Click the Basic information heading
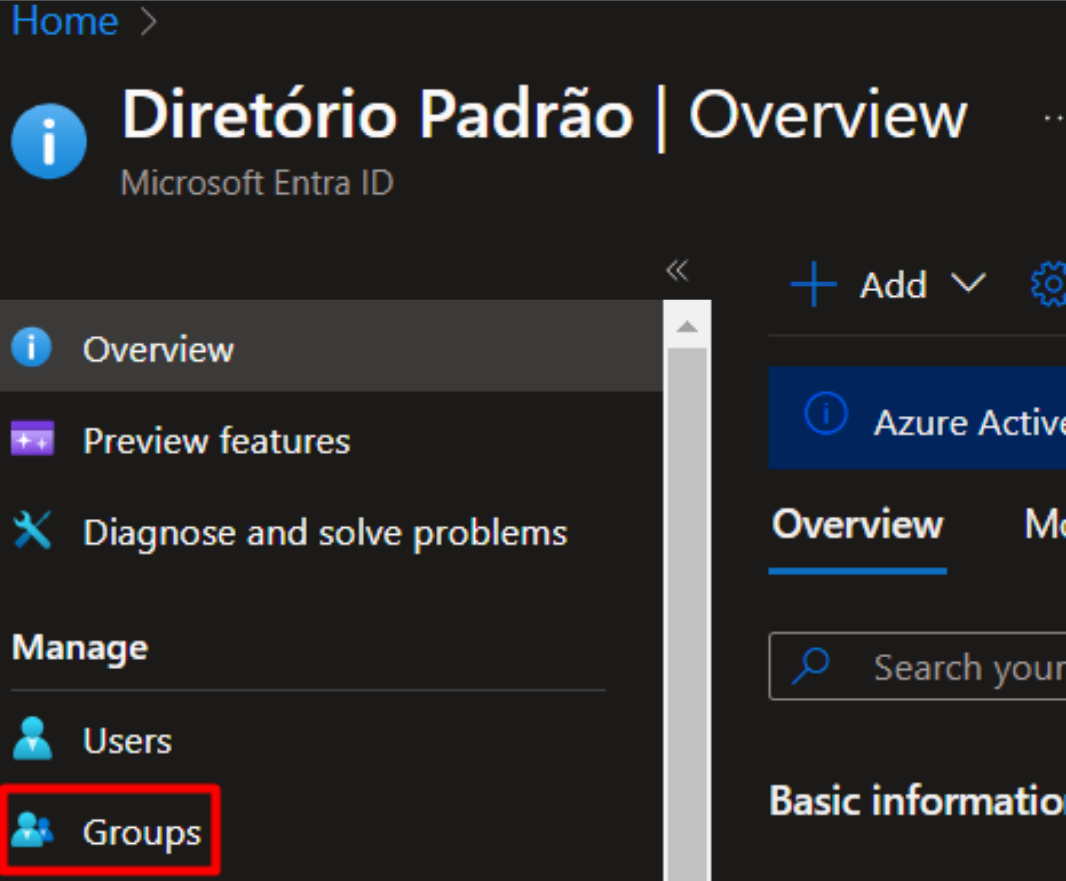The image size is (1066, 881). (x=917, y=799)
